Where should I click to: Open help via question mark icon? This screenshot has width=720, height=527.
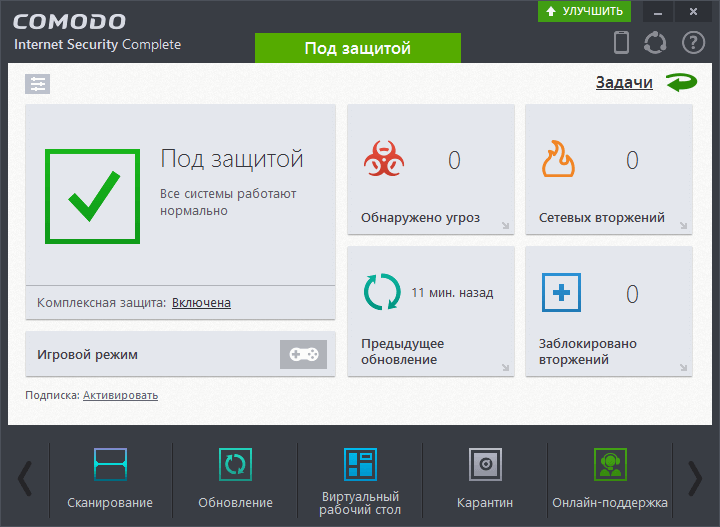pos(693,43)
